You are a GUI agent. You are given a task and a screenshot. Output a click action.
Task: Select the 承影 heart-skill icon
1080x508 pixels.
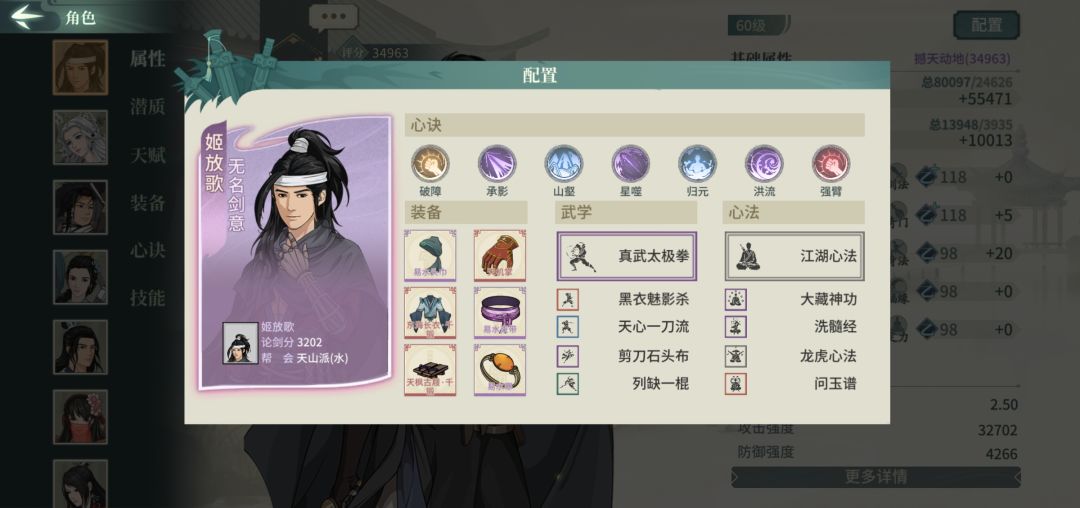pos(497,163)
